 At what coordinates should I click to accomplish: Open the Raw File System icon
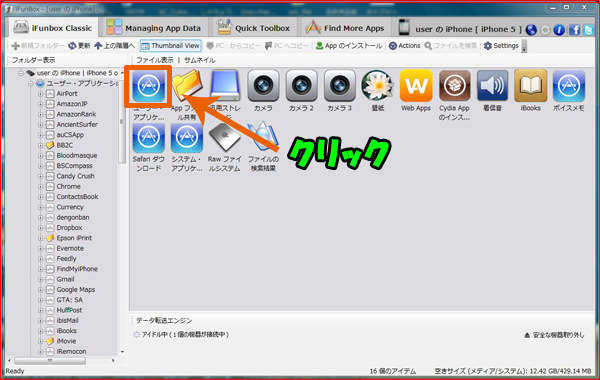click(225, 137)
